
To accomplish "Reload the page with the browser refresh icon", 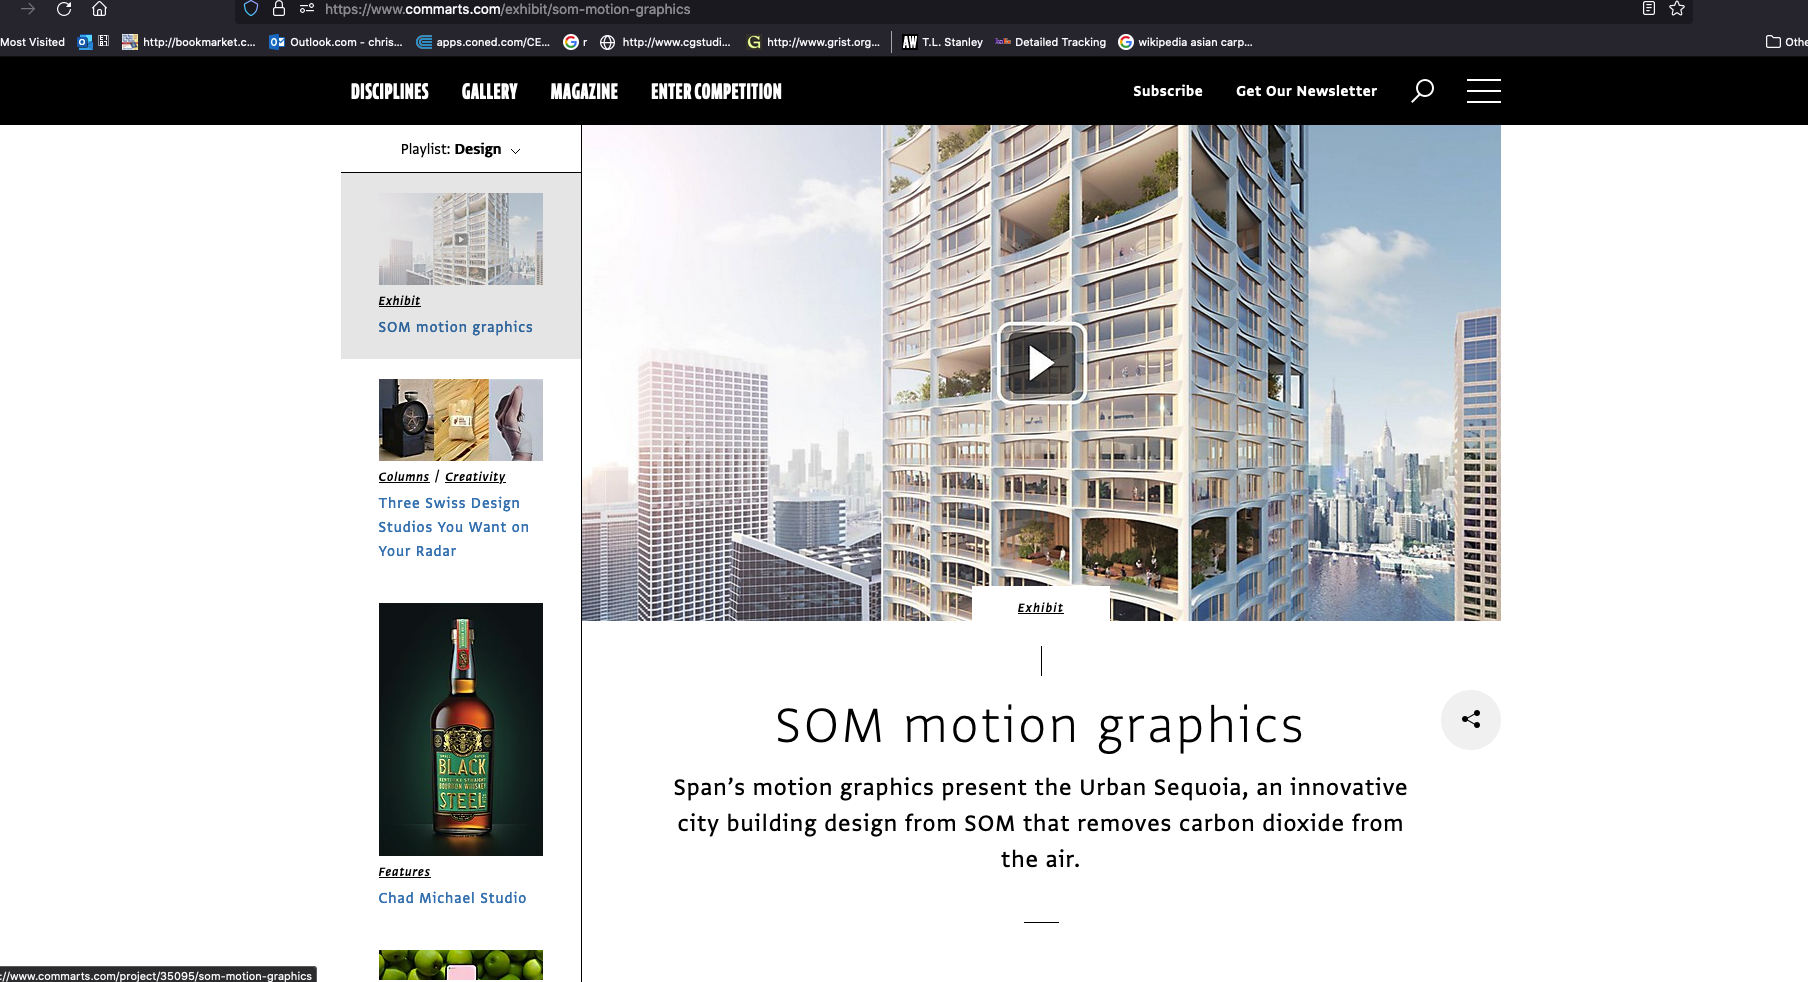I will pos(64,9).
